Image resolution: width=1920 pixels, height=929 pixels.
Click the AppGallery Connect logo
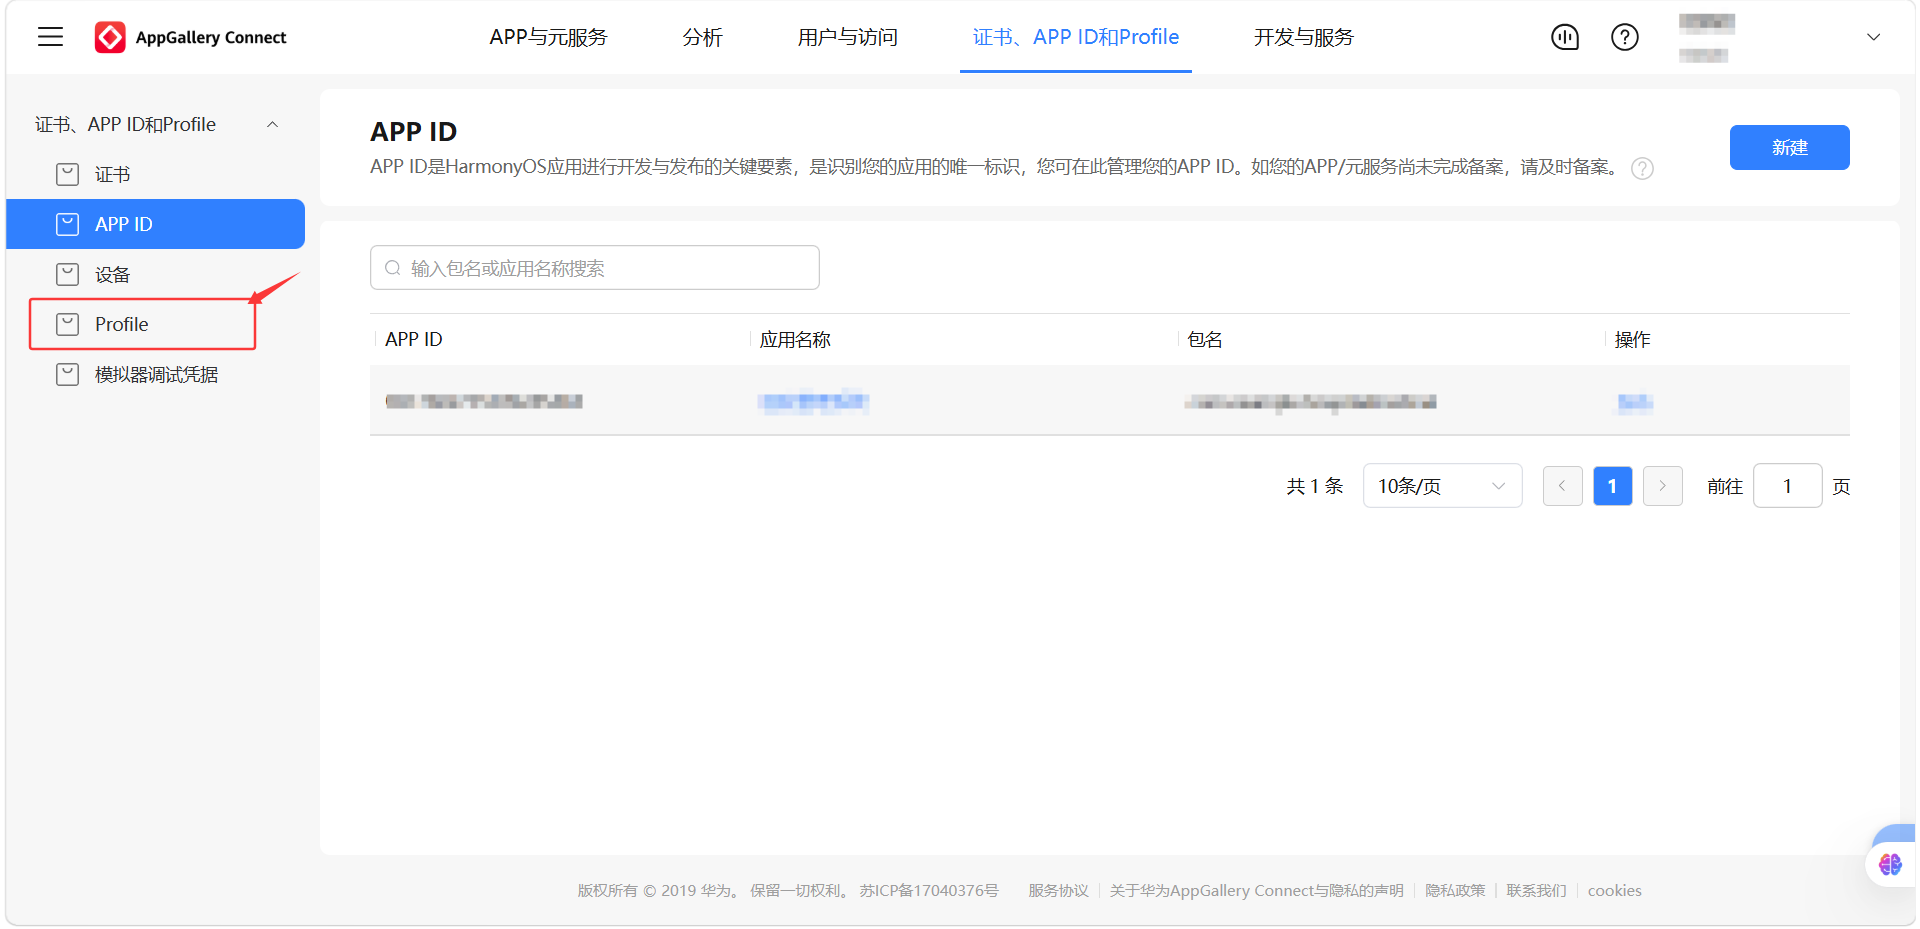191,37
